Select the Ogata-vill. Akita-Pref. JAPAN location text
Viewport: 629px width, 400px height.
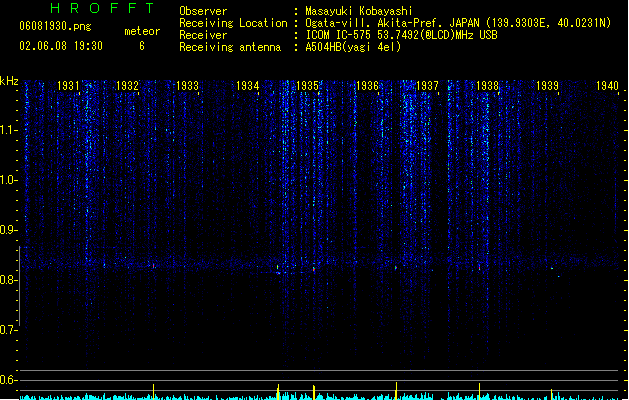click(458, 23)
